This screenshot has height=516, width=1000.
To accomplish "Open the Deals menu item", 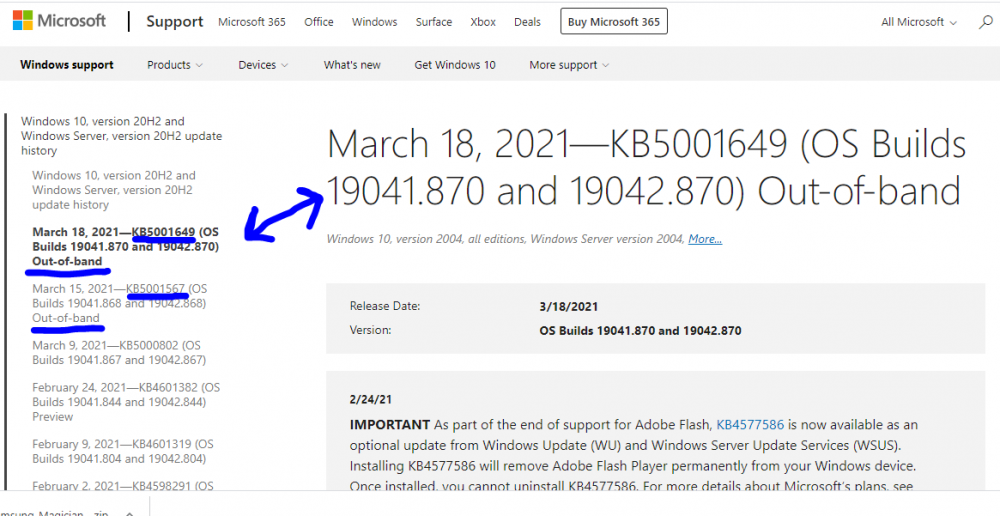I will pos(527,22).
